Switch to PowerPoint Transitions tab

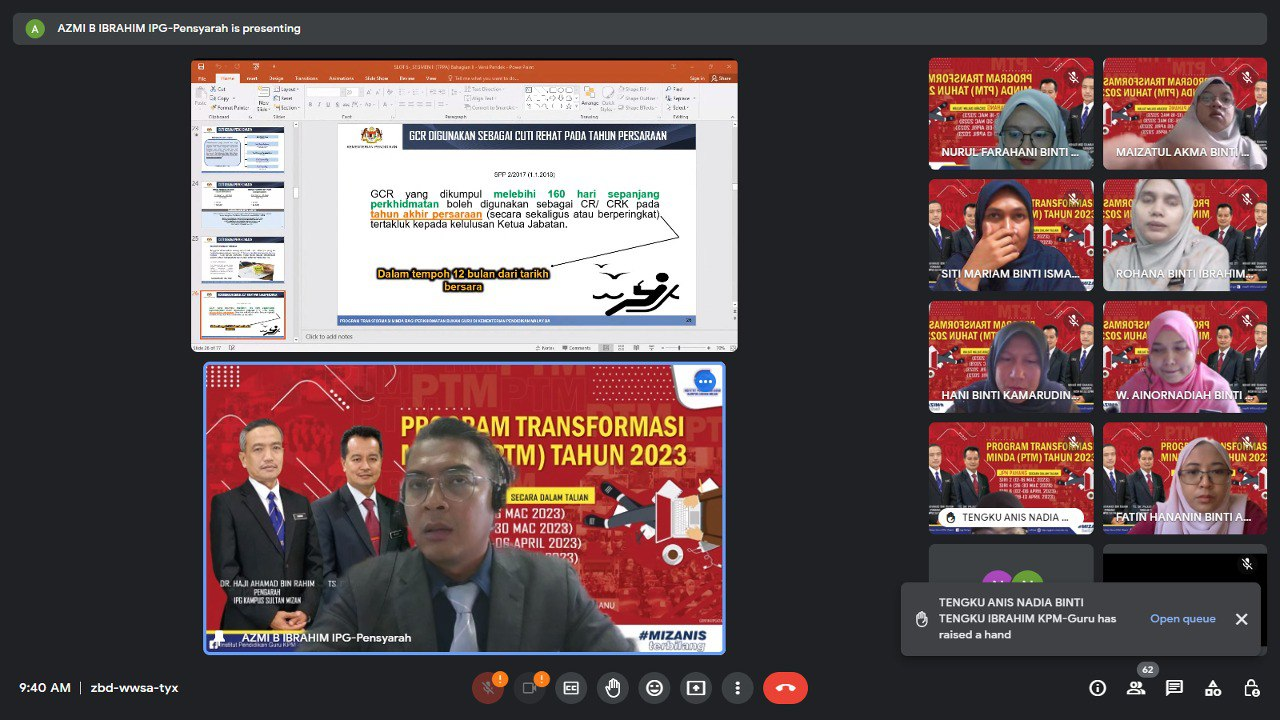[306, 78]
